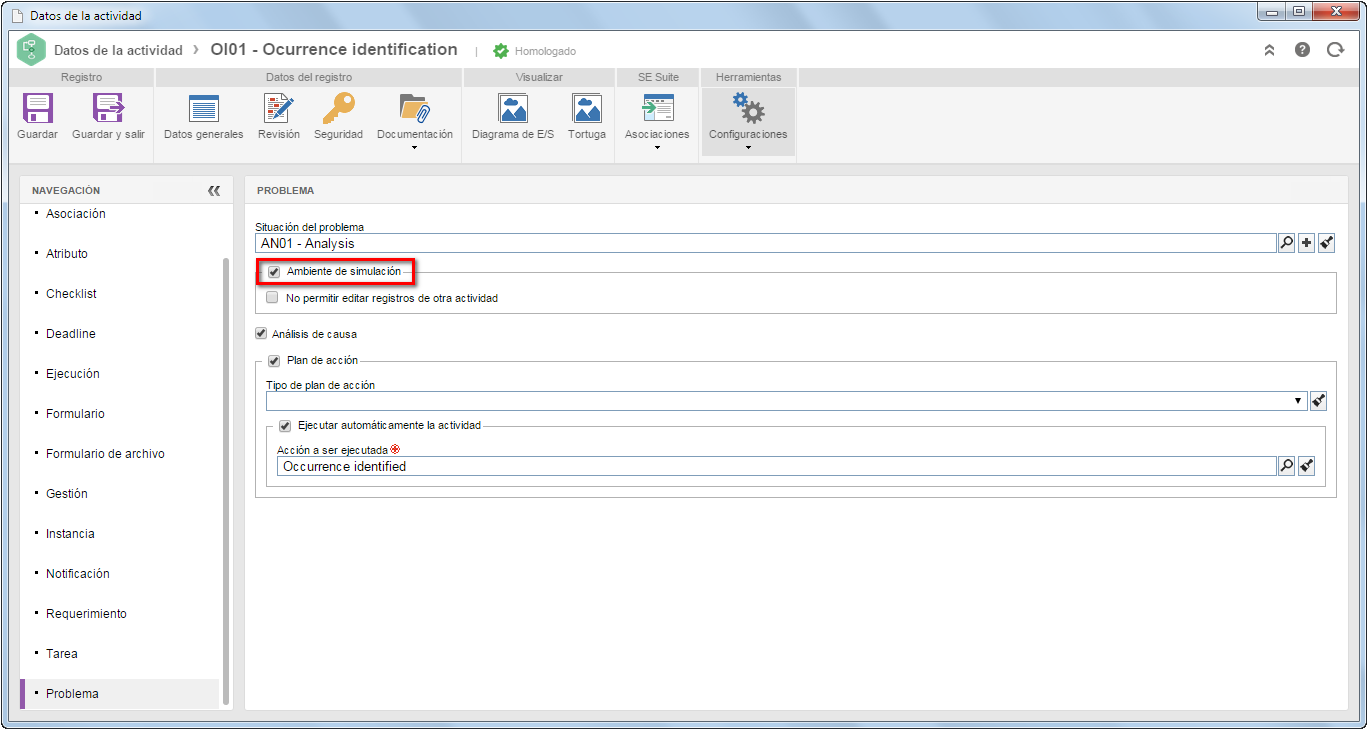Click the Homologado status icon
This screenshot has height=730, width=1368.
(501, 51)
